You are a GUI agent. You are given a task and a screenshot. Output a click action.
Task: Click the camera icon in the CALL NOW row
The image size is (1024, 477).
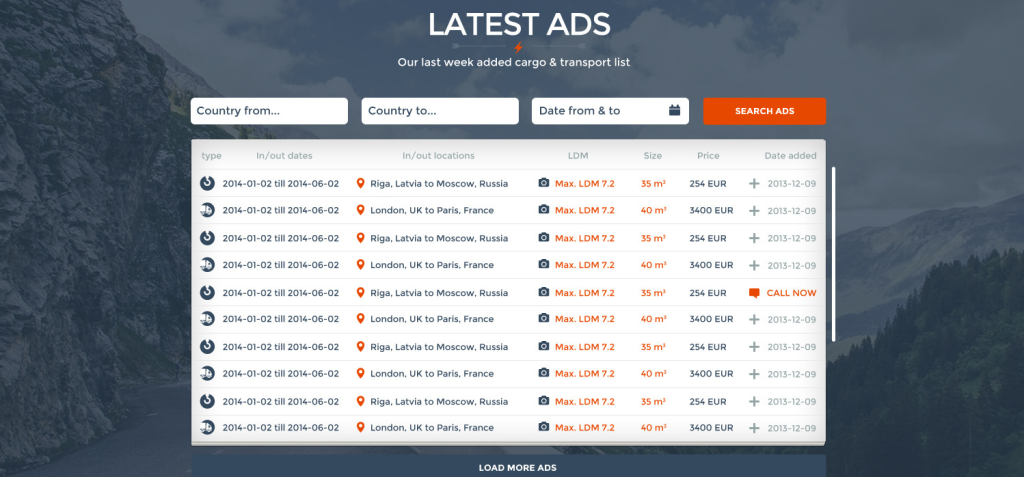543,293
